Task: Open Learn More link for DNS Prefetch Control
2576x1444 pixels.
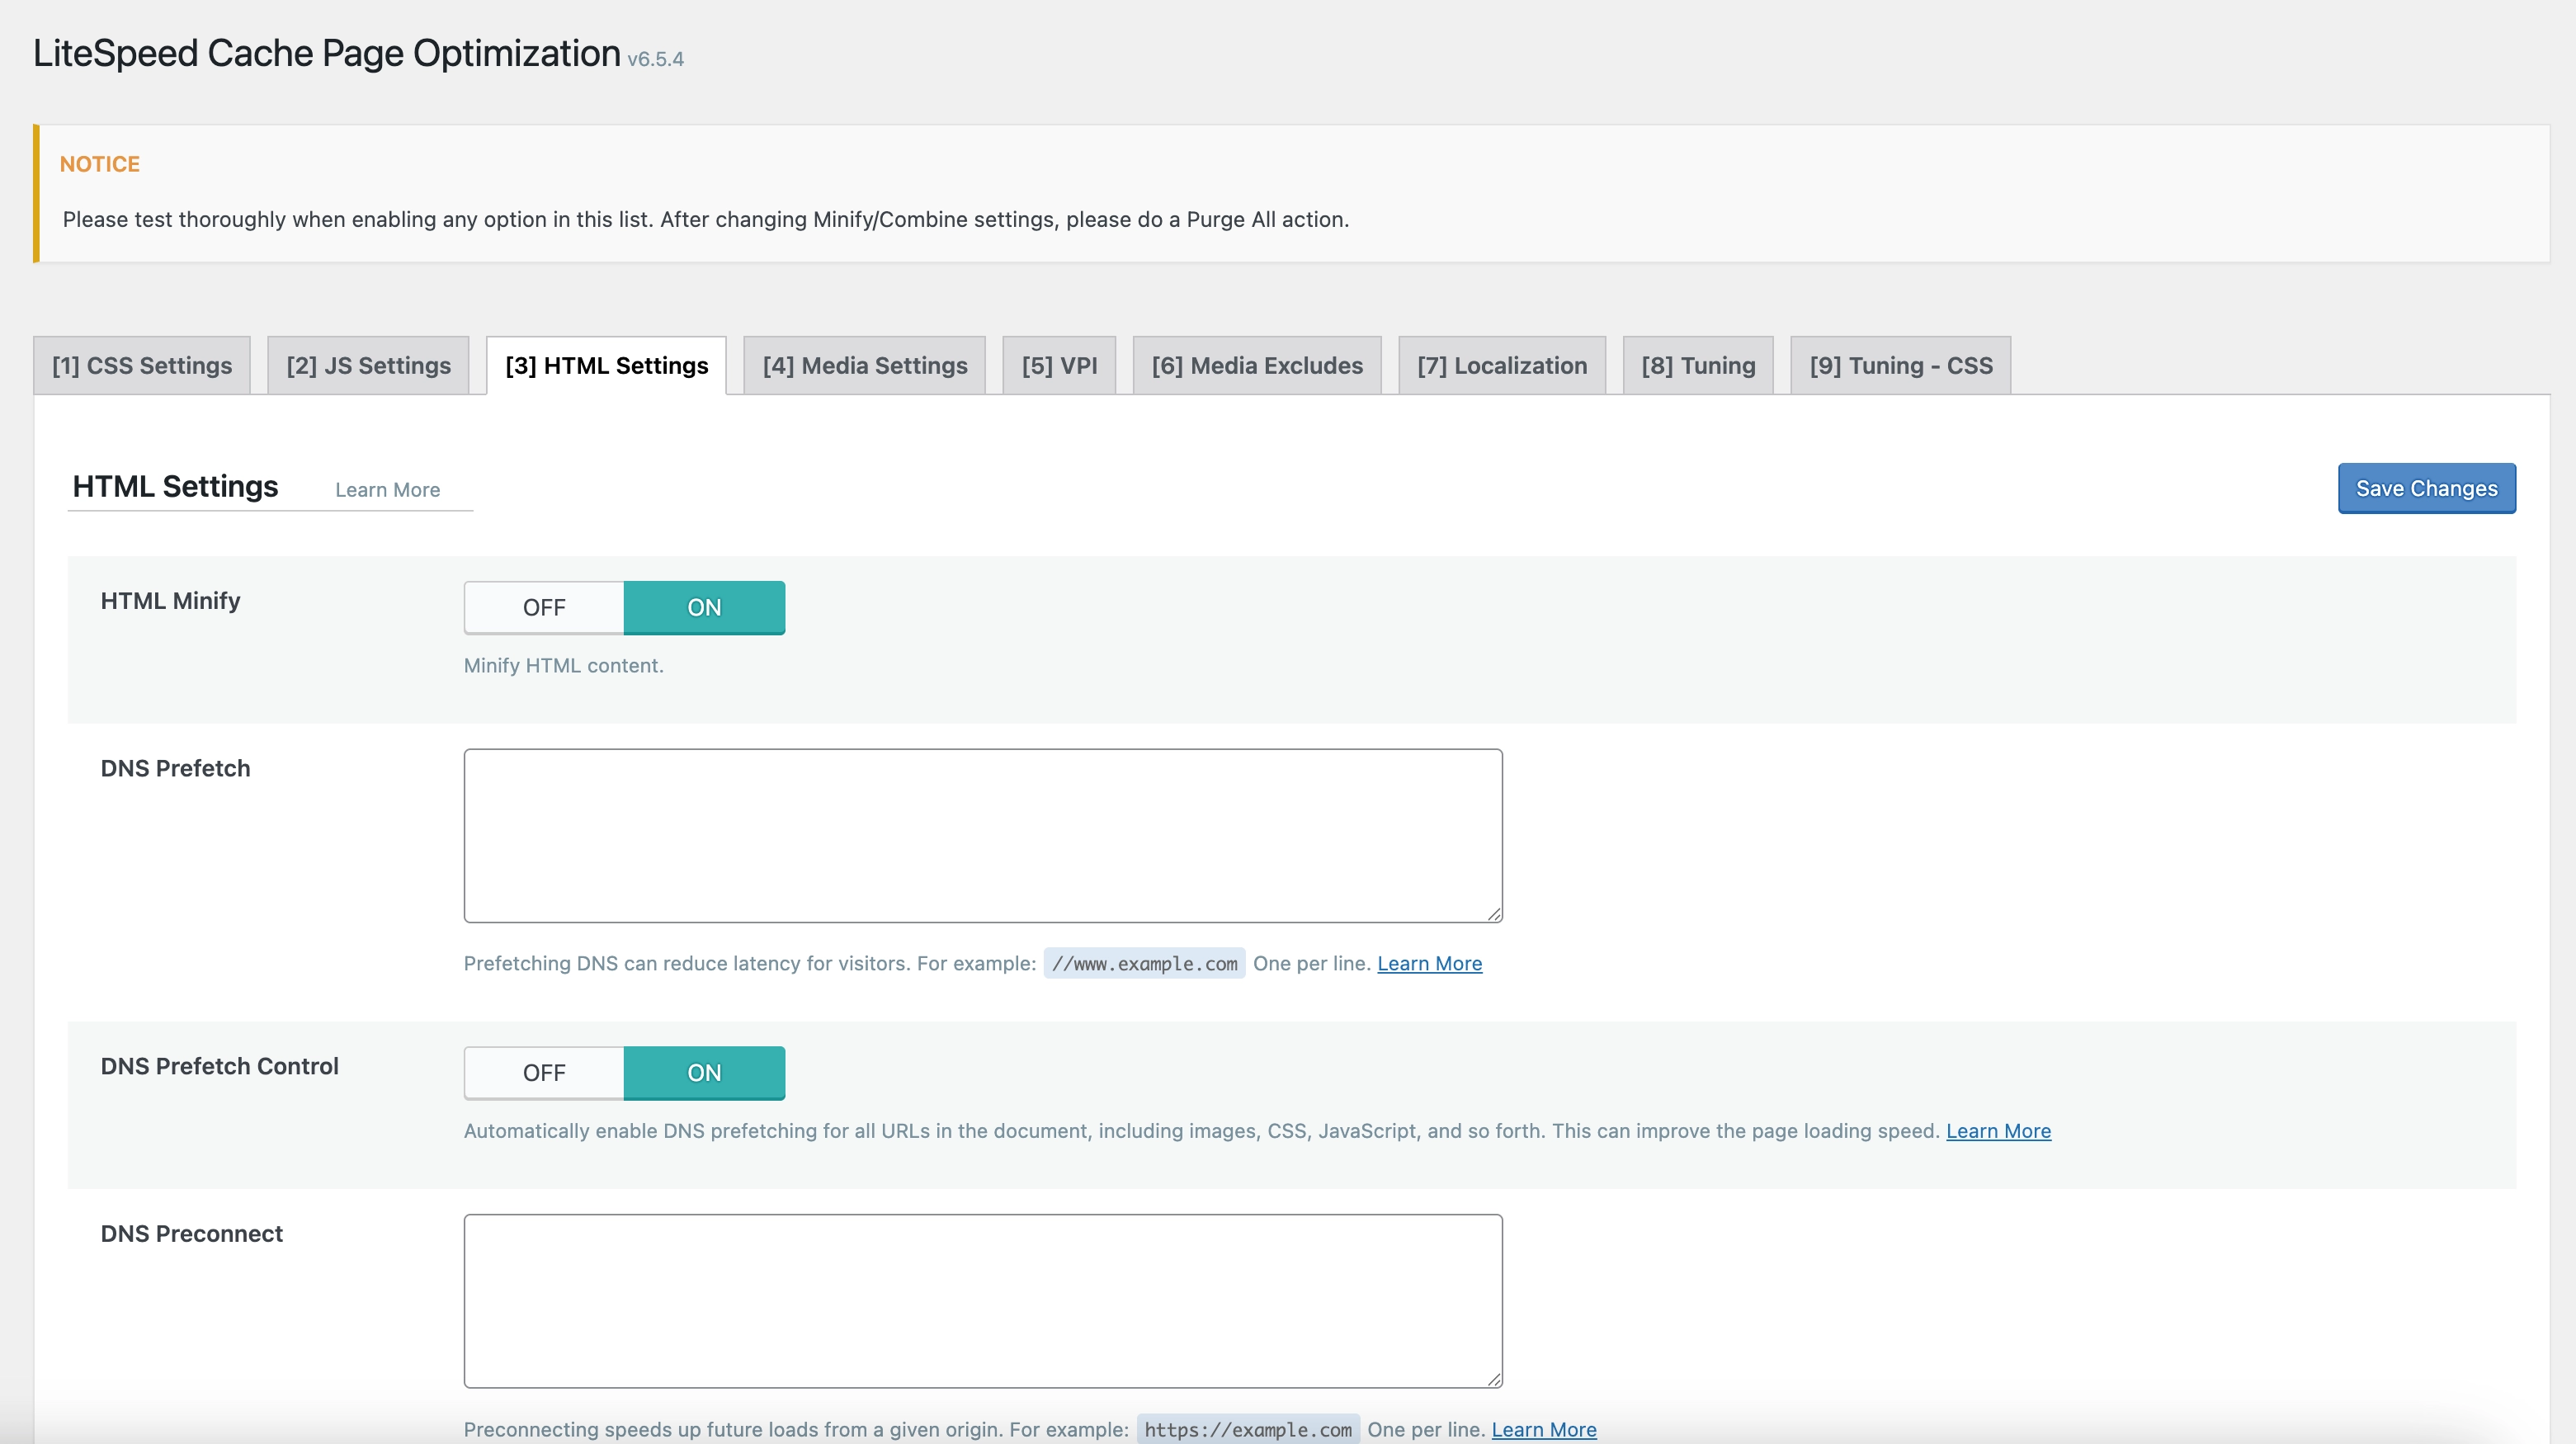Action: [1998, 1131]
